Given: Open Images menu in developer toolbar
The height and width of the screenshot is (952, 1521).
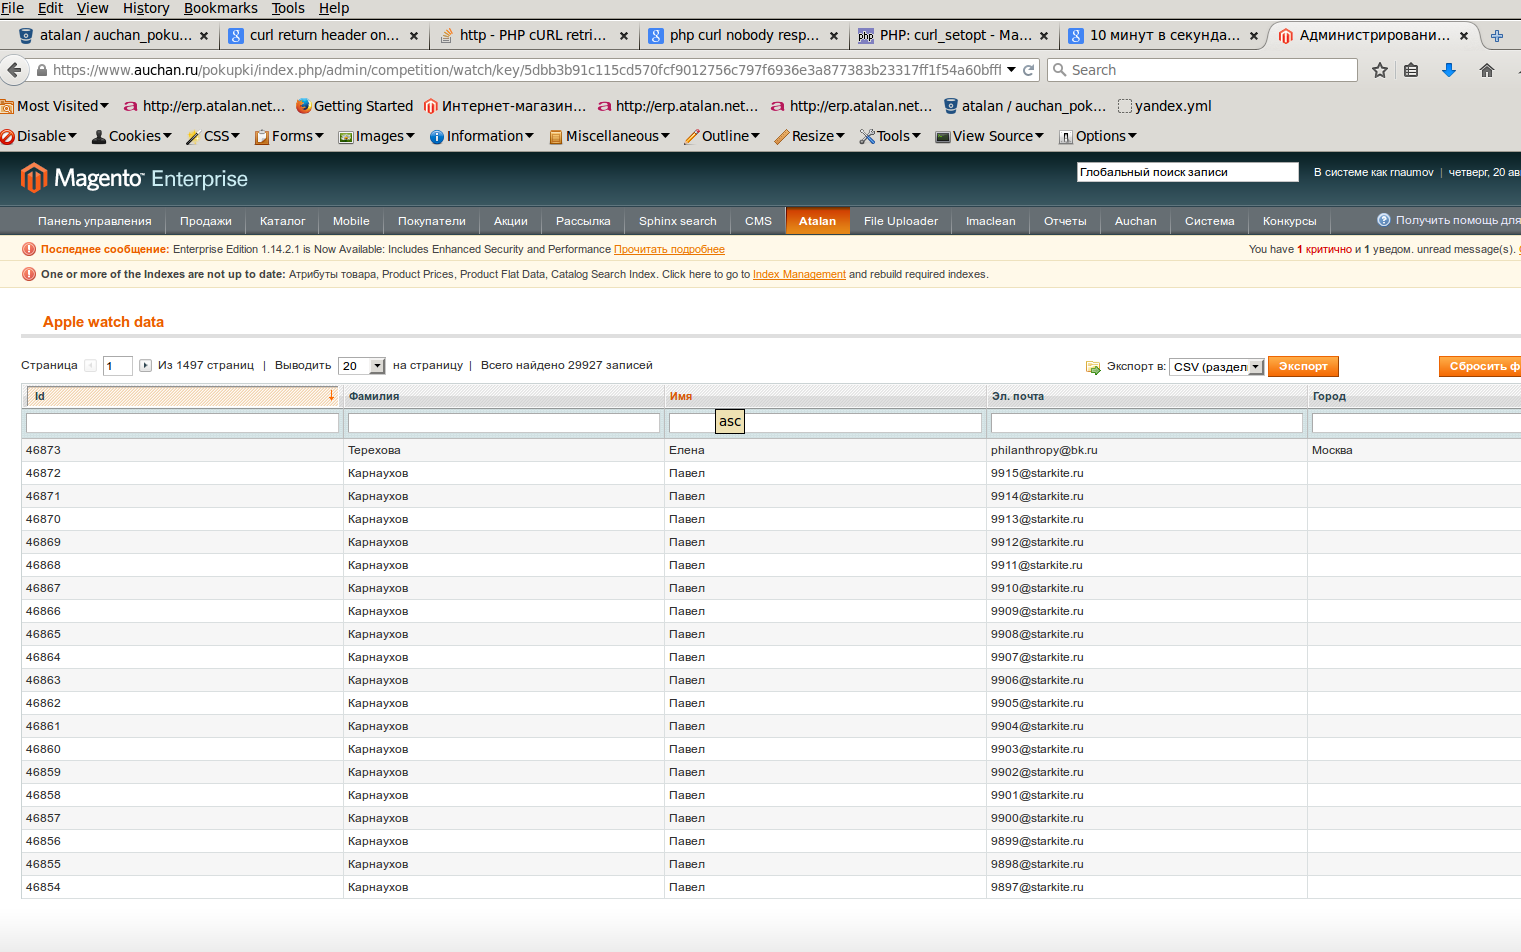Looking at the screenshot, I should click(x=376, y=136).
